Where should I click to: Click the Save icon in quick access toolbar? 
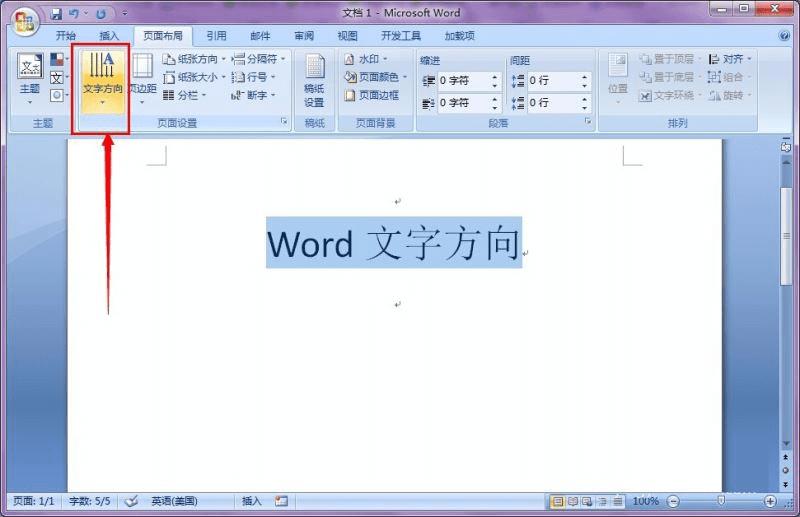point(57,14)
